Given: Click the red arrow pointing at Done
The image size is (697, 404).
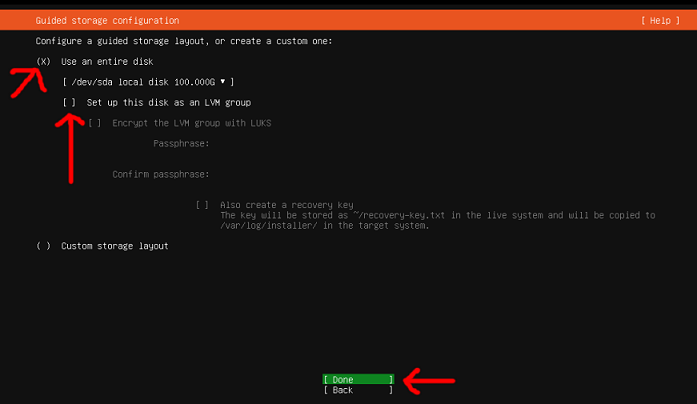Looking at the screenshot, I should coord(428,380).
